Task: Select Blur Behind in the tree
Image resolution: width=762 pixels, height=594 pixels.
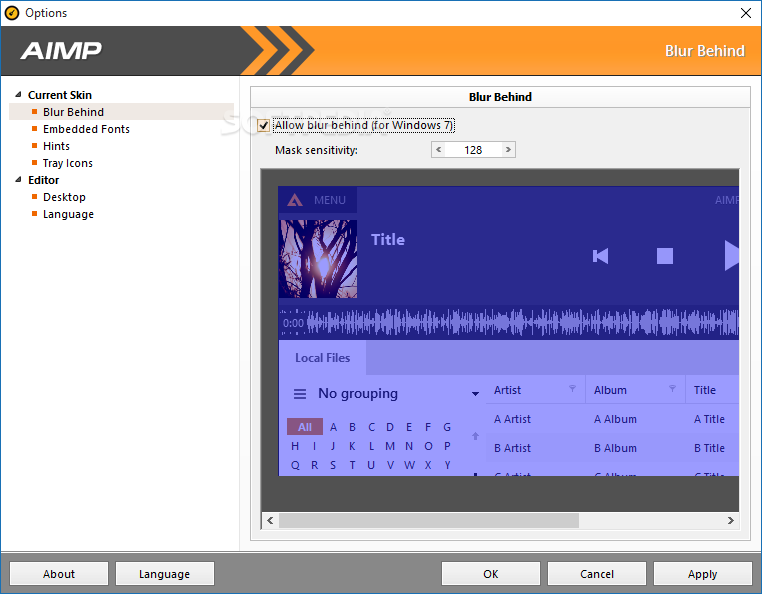Action: click(73, 112)
